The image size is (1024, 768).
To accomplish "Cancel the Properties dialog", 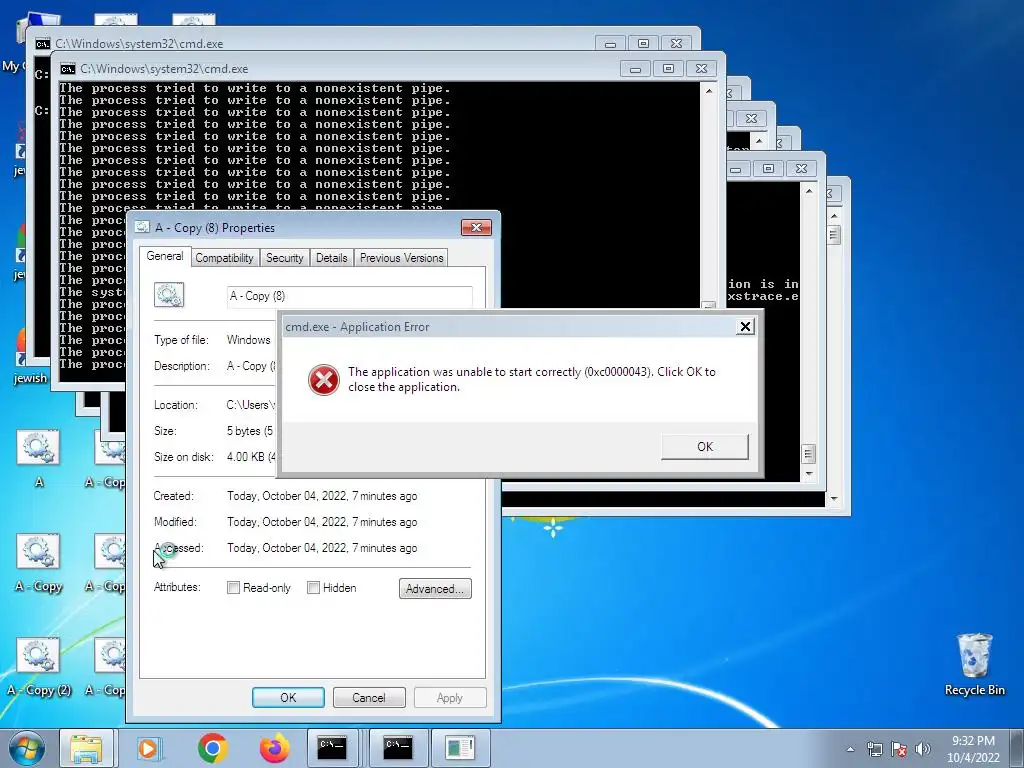I will click(369, 697).
